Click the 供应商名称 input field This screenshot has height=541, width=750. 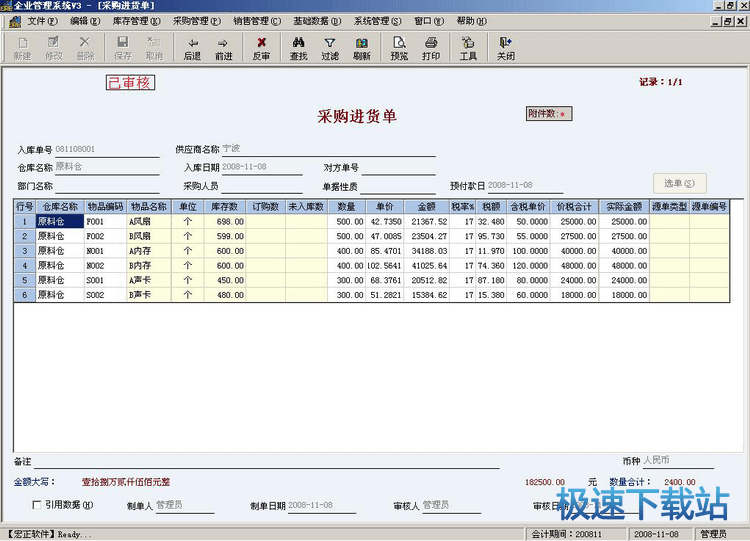click(328, 149)
